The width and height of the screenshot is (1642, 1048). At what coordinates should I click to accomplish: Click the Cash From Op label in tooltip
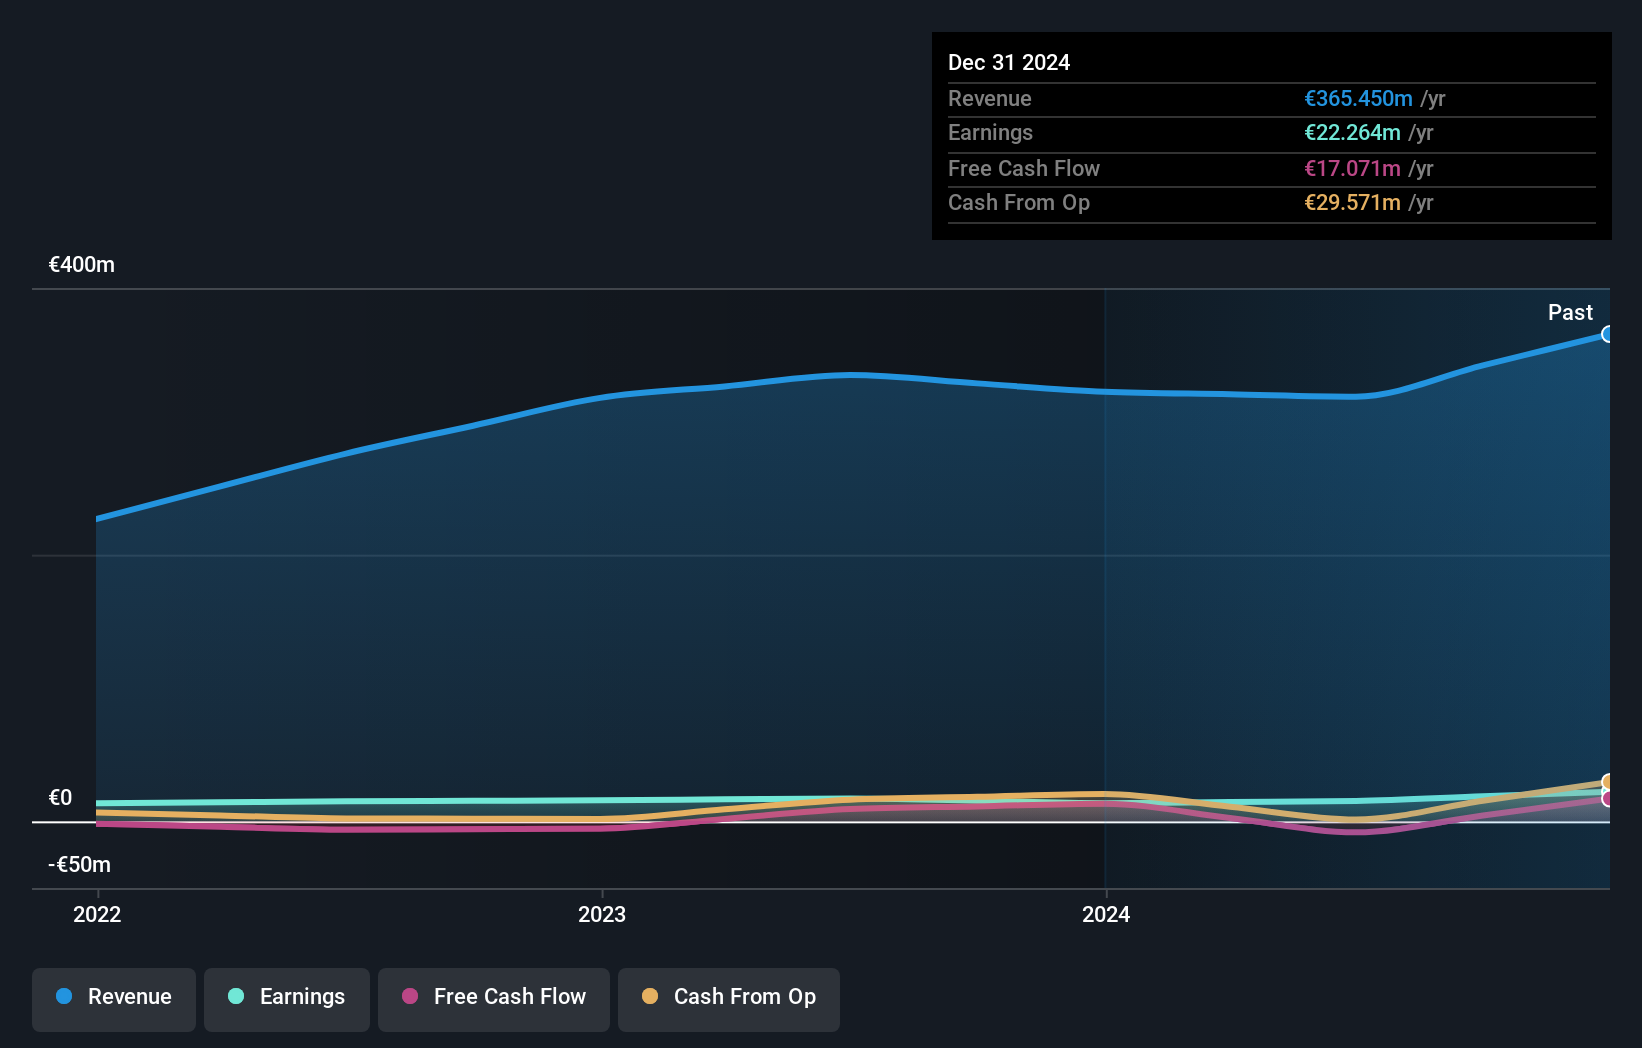1019,202
